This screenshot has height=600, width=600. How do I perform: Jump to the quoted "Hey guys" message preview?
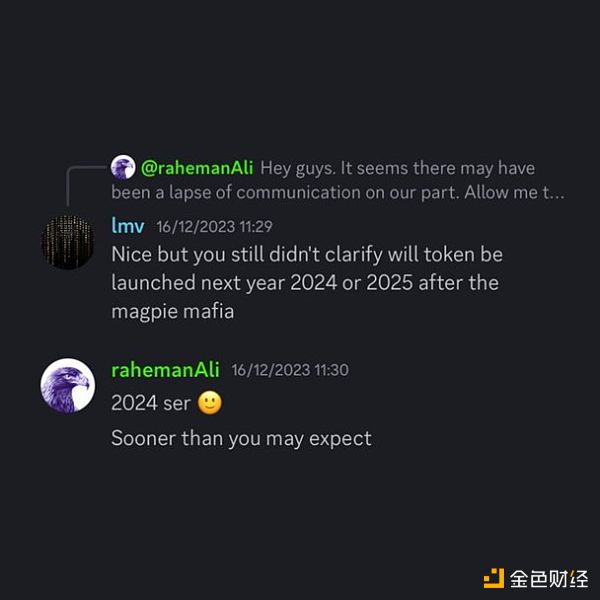[338, 180]
